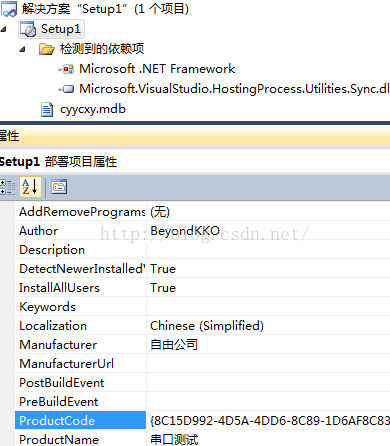Select the cyycxy.mdb file
390x446 pixels.
(x=93, y=109)
